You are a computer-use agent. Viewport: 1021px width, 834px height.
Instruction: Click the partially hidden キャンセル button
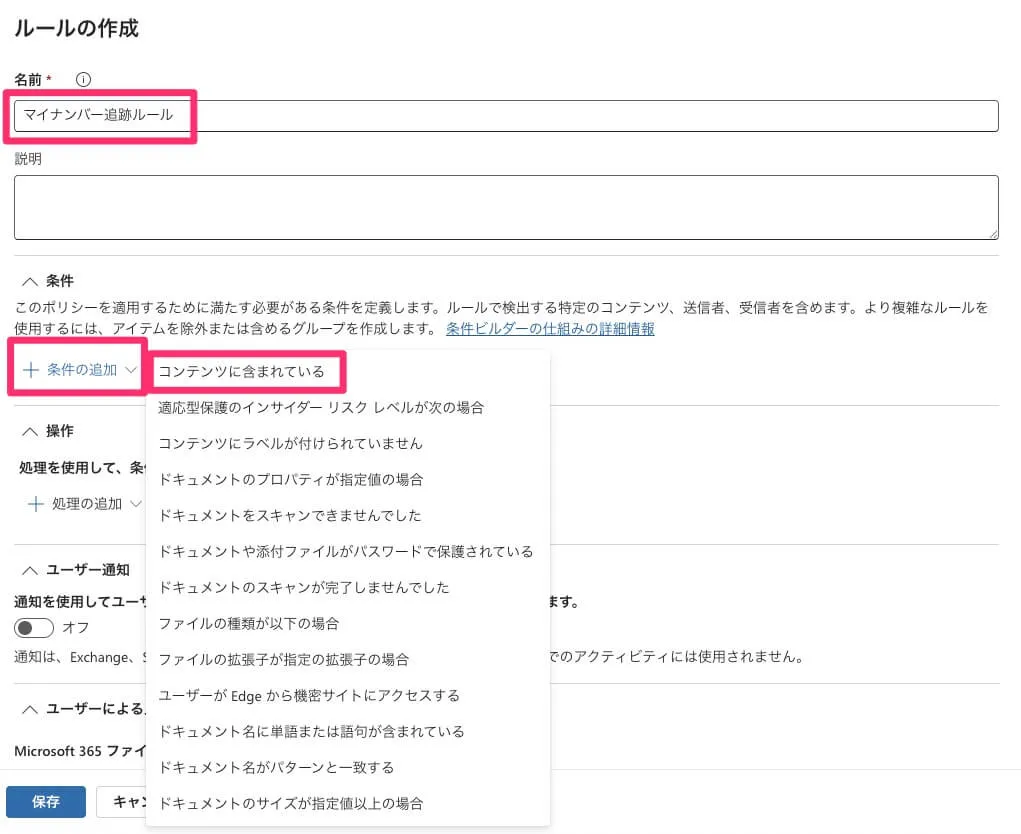pyautogui.click(x=122, y=801)
